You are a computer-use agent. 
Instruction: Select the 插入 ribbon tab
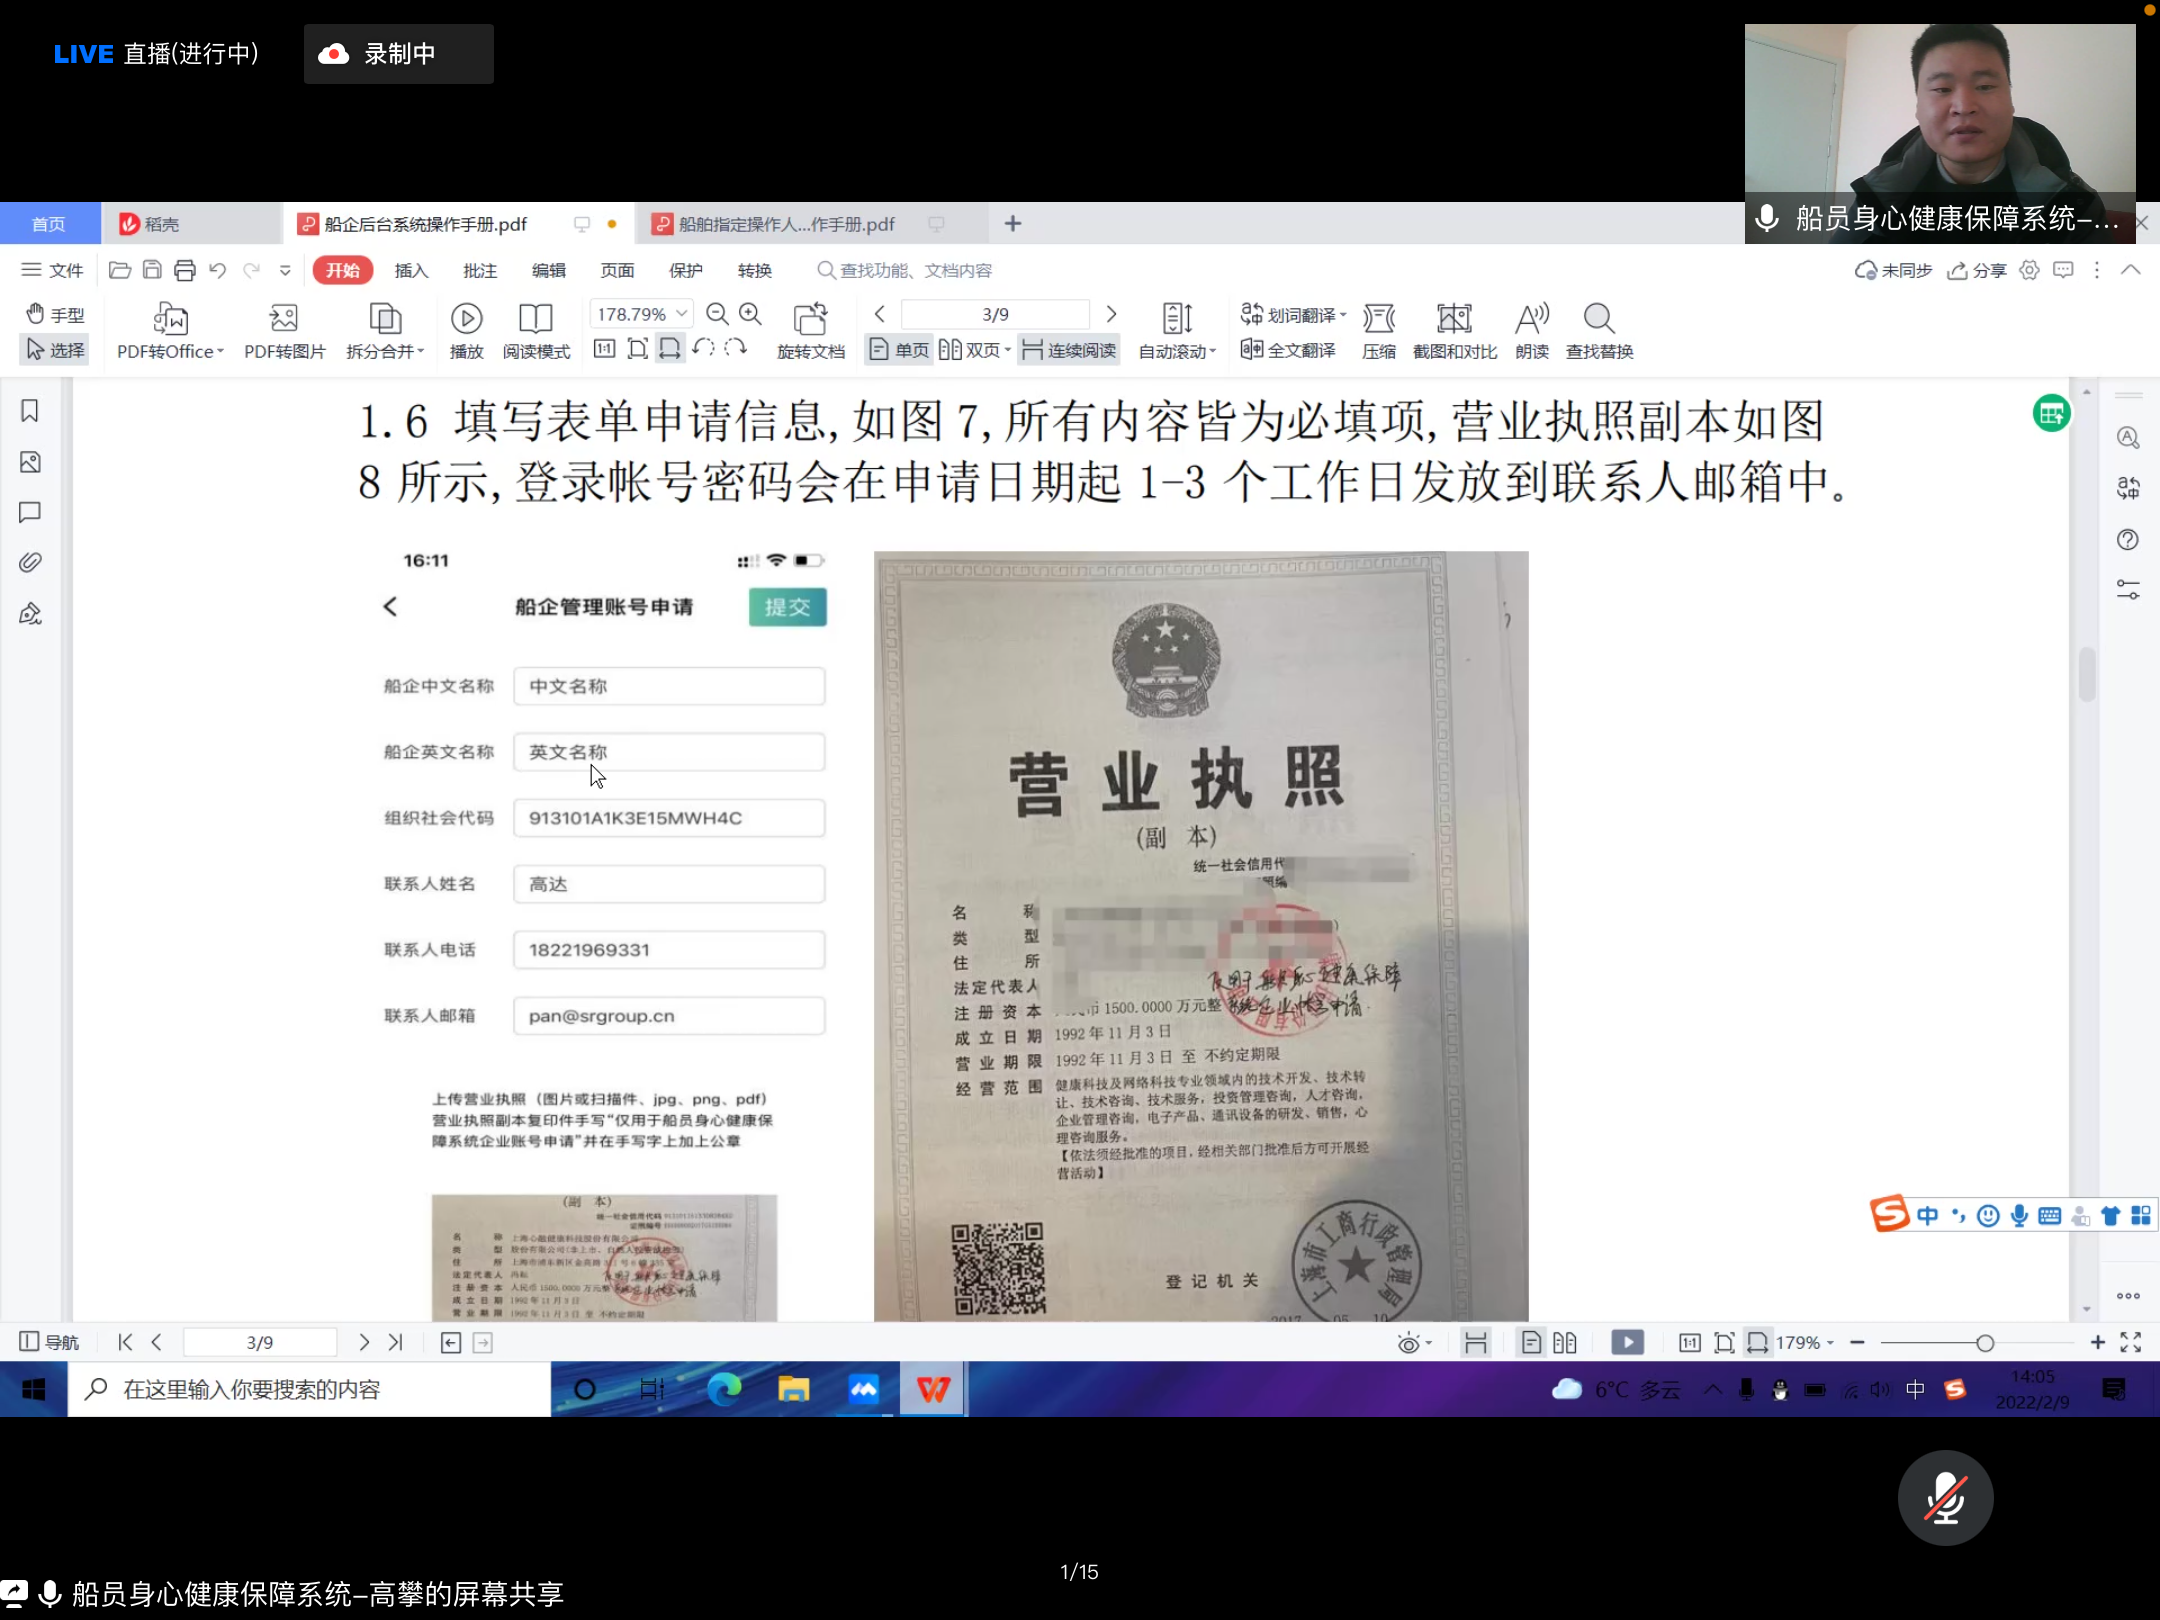pyautogui.click(x=411, y=270)
